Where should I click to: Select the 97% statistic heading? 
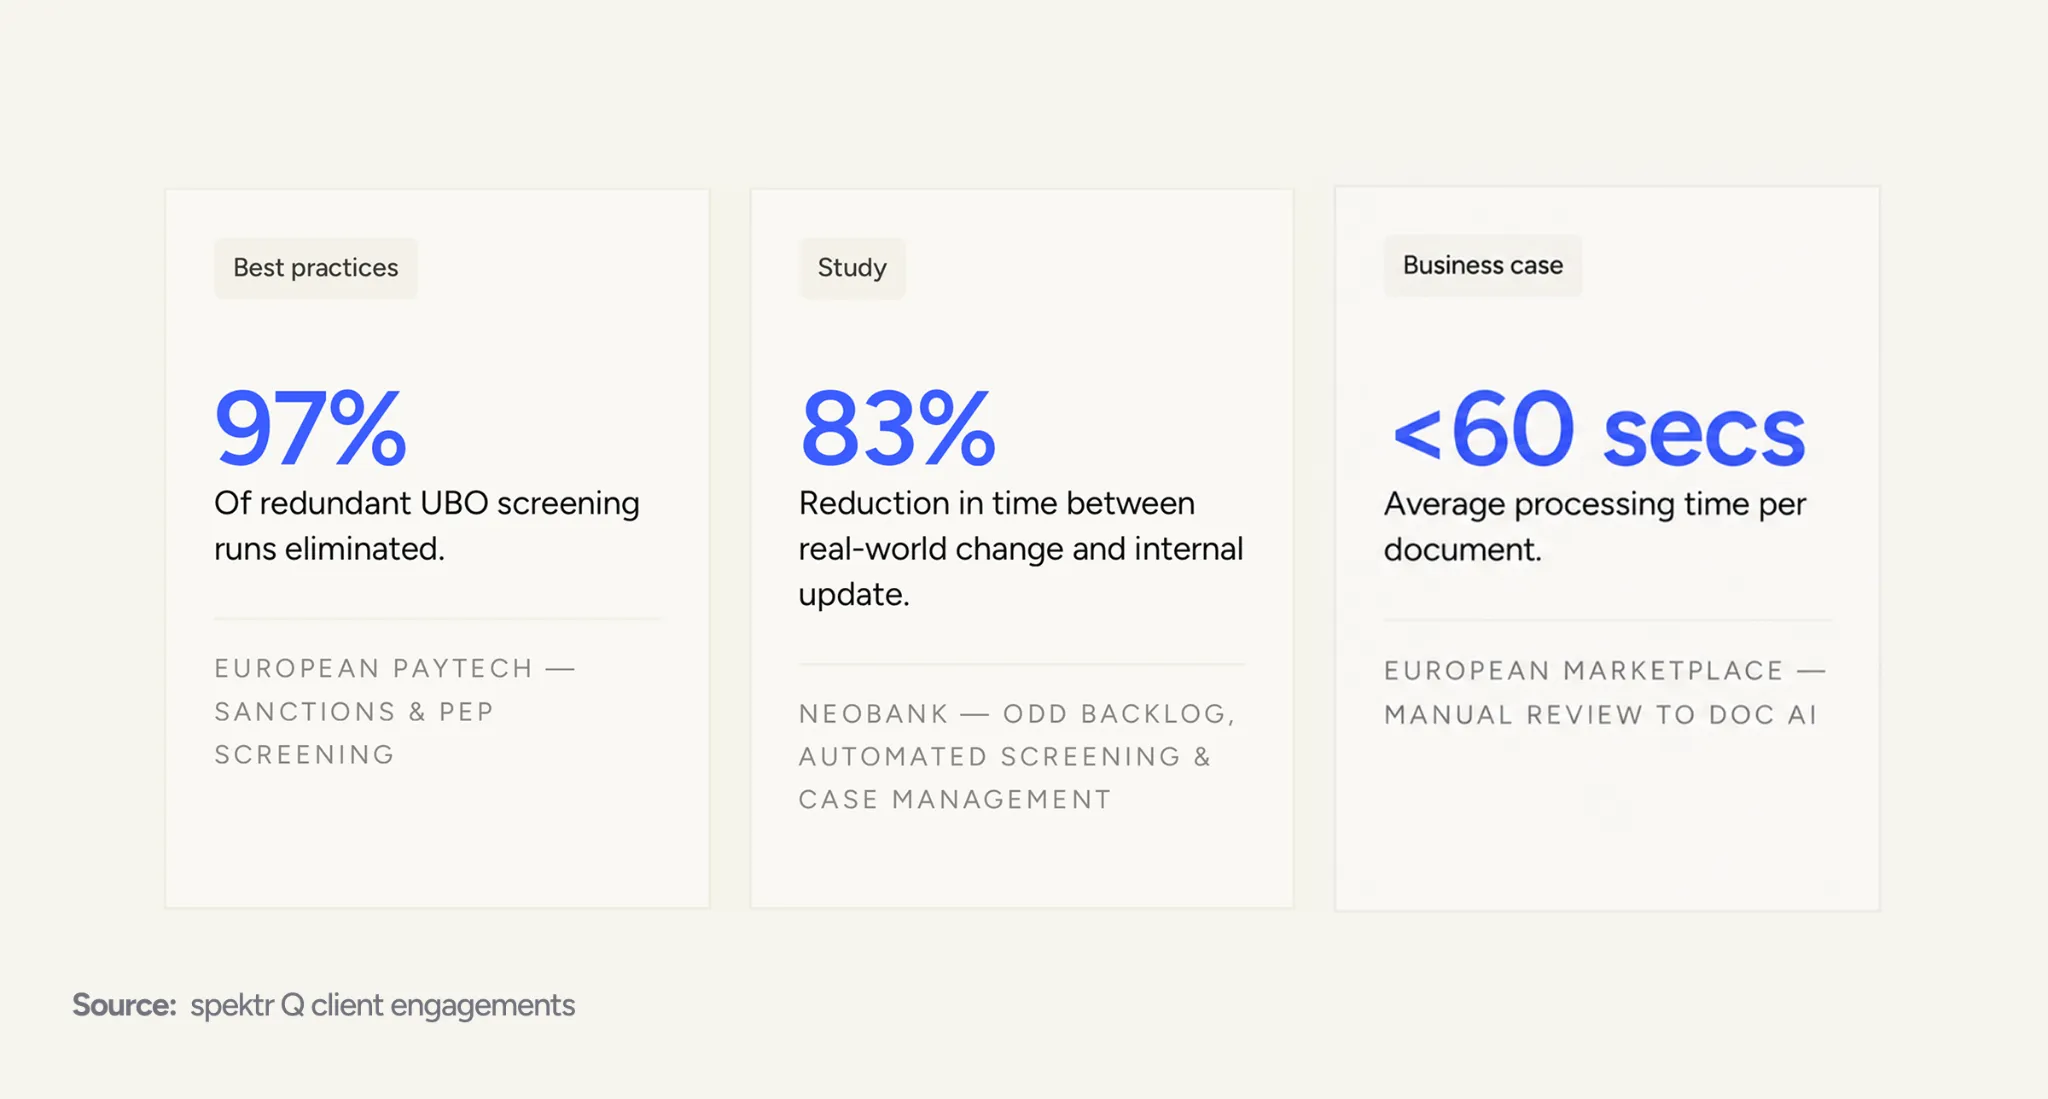[311, 429]
